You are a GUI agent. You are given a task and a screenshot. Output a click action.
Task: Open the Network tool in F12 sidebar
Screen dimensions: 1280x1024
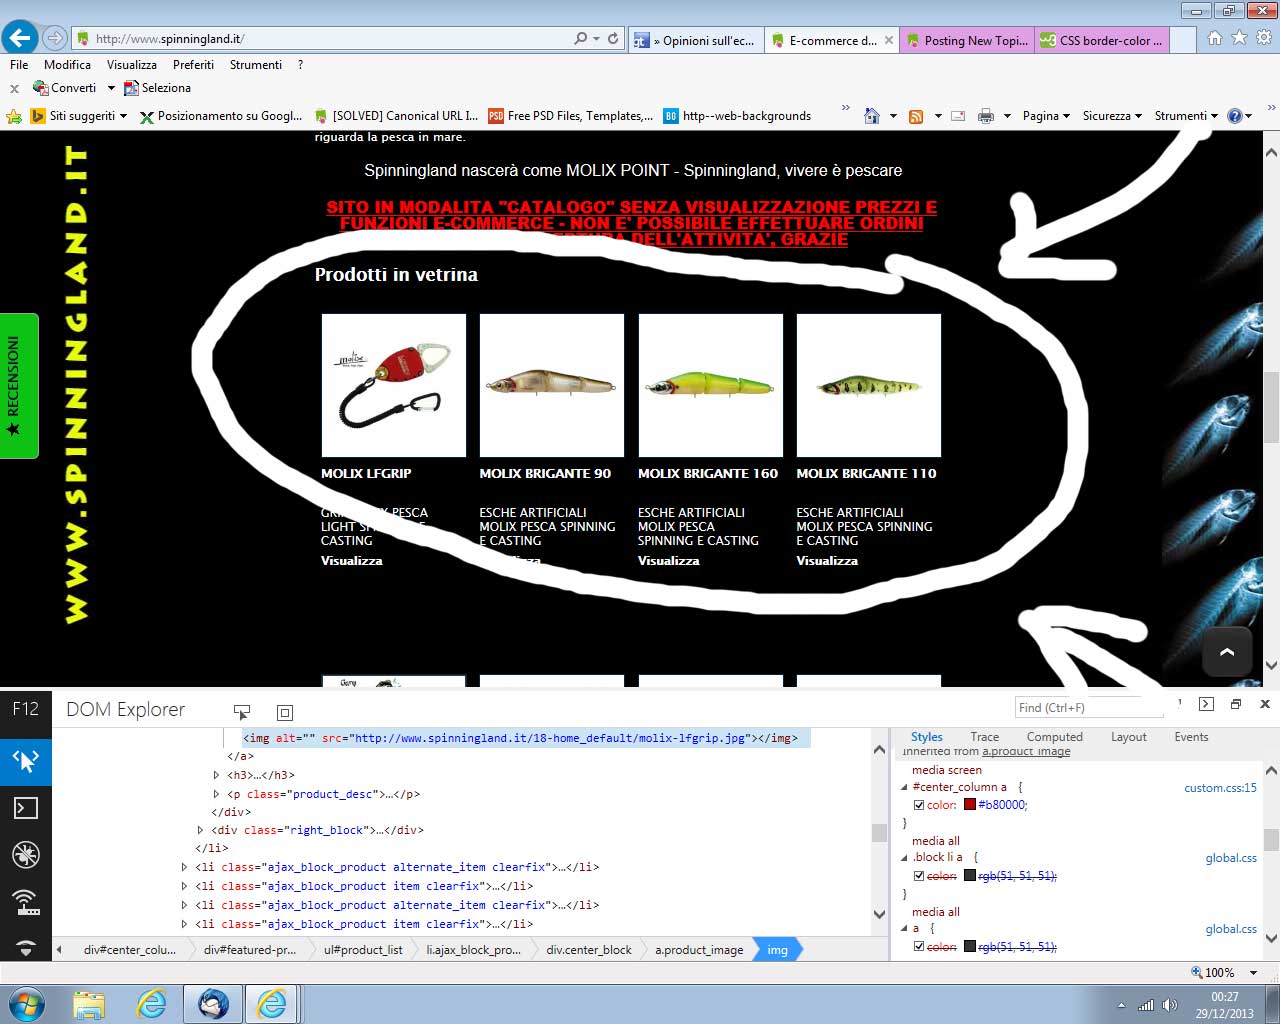(25, 901)
